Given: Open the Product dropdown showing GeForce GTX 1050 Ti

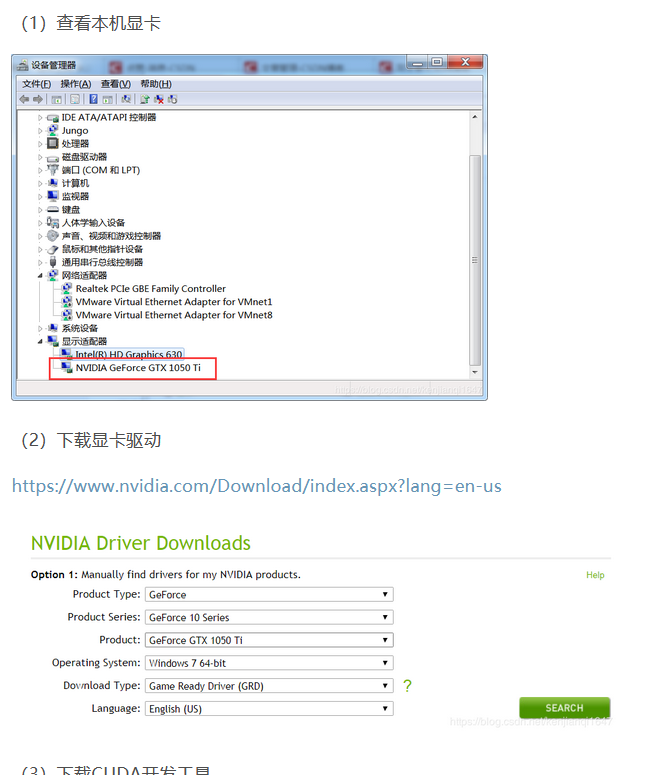Looking at the screenshot, I should pyautogui.click(x=269, y=640).
